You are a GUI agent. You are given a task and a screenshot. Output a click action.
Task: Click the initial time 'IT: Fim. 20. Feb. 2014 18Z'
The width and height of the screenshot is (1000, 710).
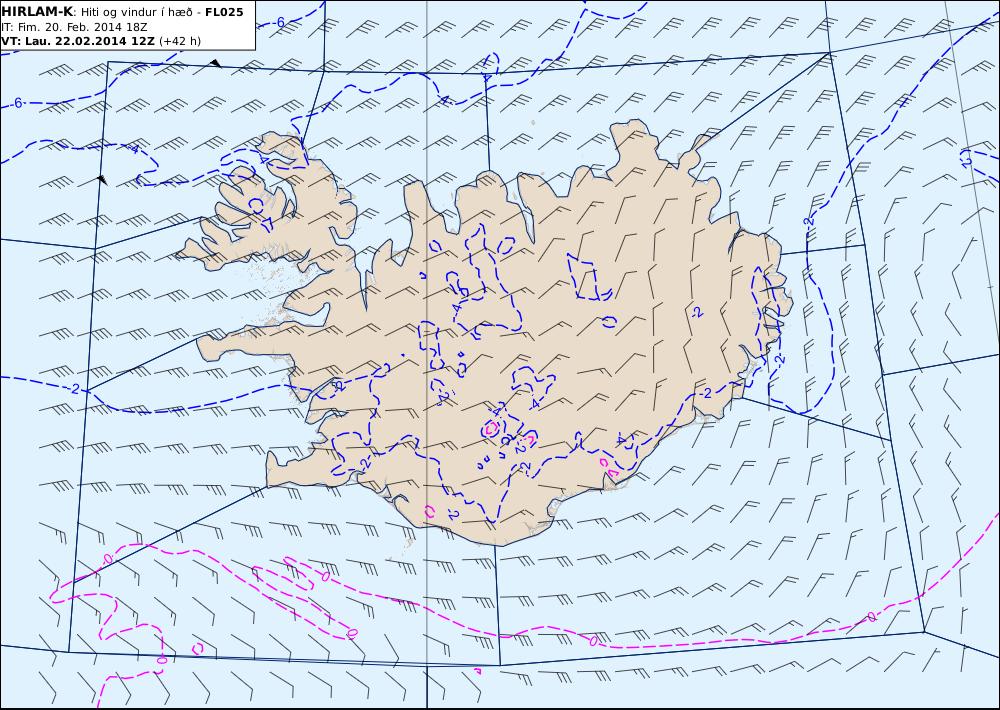pyautogui.click(x=74, y=27)
